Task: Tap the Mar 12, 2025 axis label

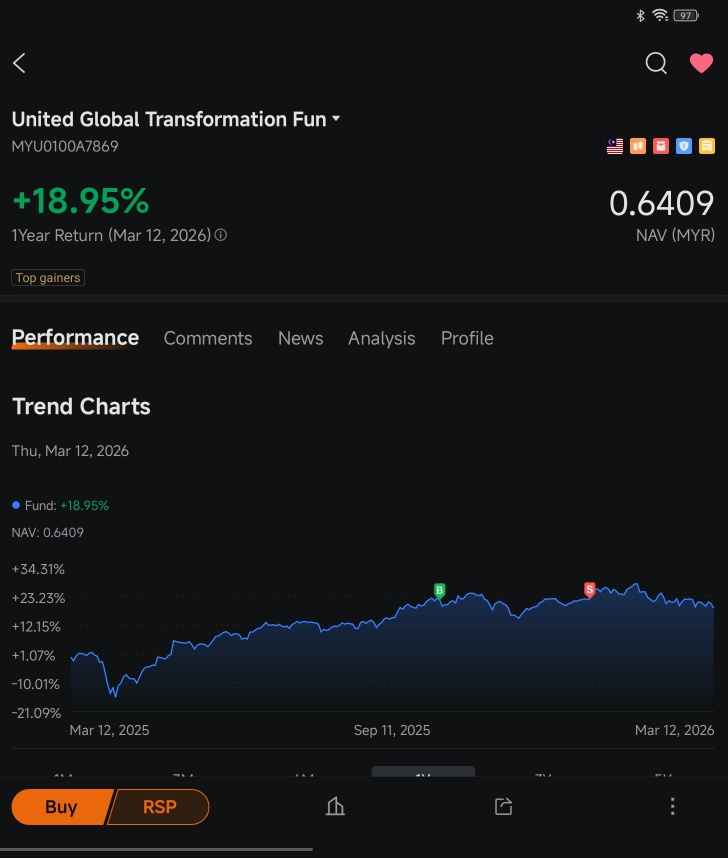Action: pyautogui.click(x=109, y=730)
